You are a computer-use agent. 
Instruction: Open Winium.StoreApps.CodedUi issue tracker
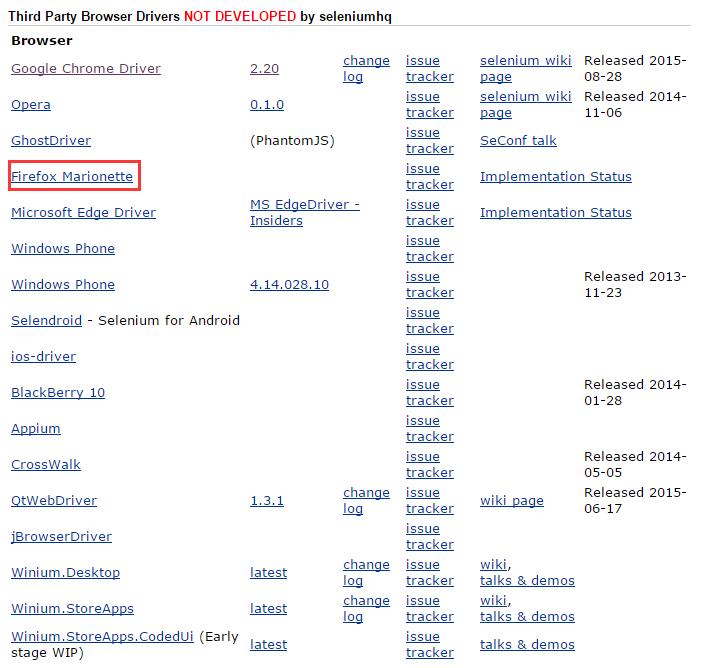pyautogui.click(x=430, y=644)
